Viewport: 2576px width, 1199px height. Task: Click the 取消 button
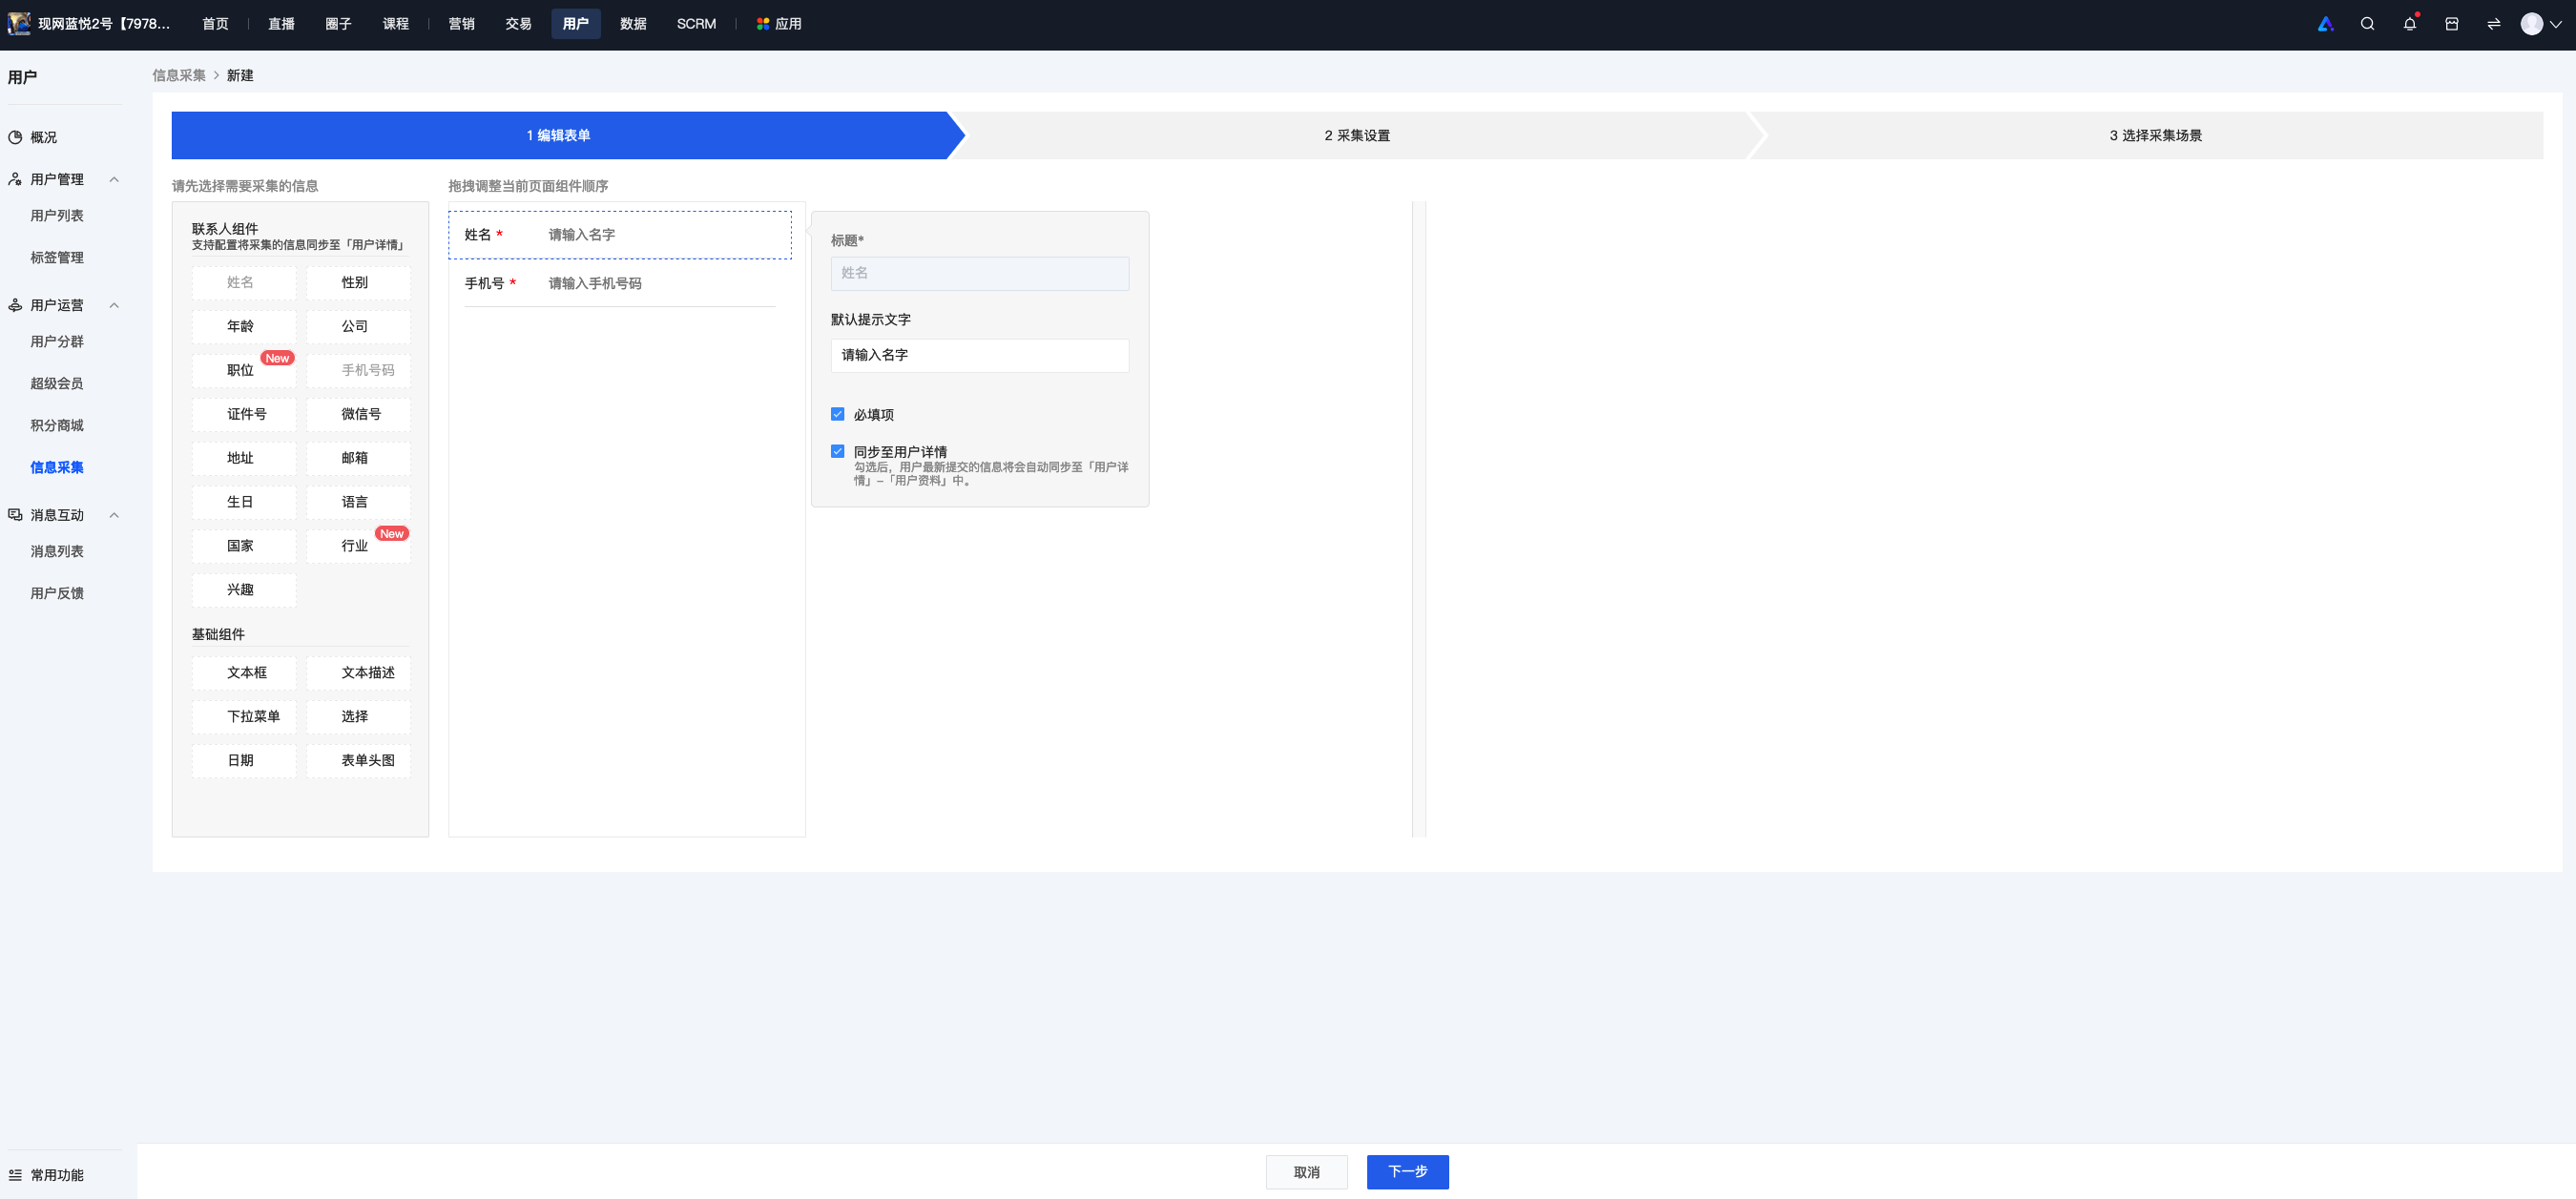tap(1306, 1172)
